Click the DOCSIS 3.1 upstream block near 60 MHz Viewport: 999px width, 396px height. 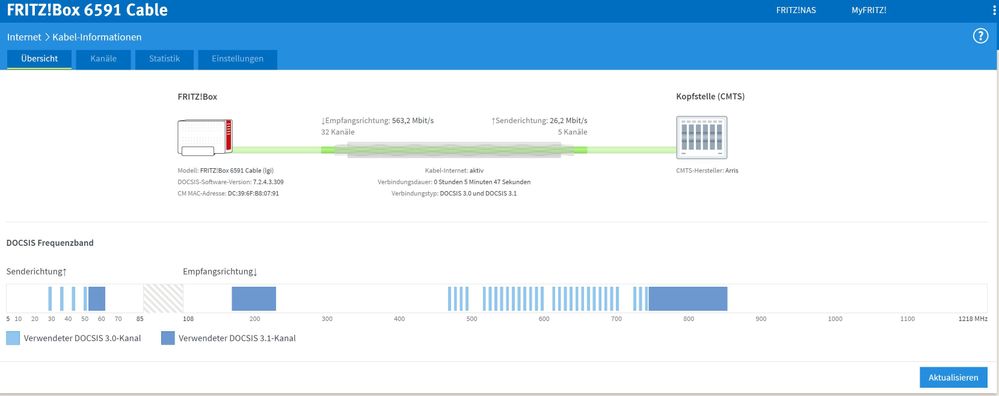pyautogui.click(x=97, y=299)
